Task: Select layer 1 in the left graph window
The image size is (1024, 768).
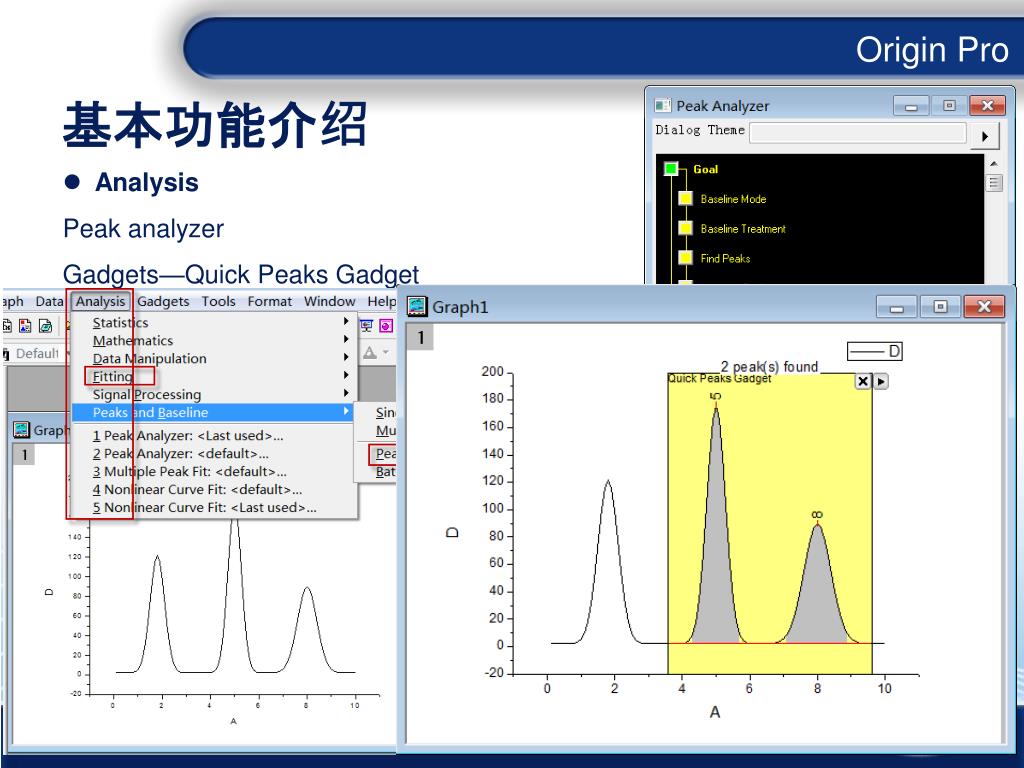Action: tap(24, 455)
